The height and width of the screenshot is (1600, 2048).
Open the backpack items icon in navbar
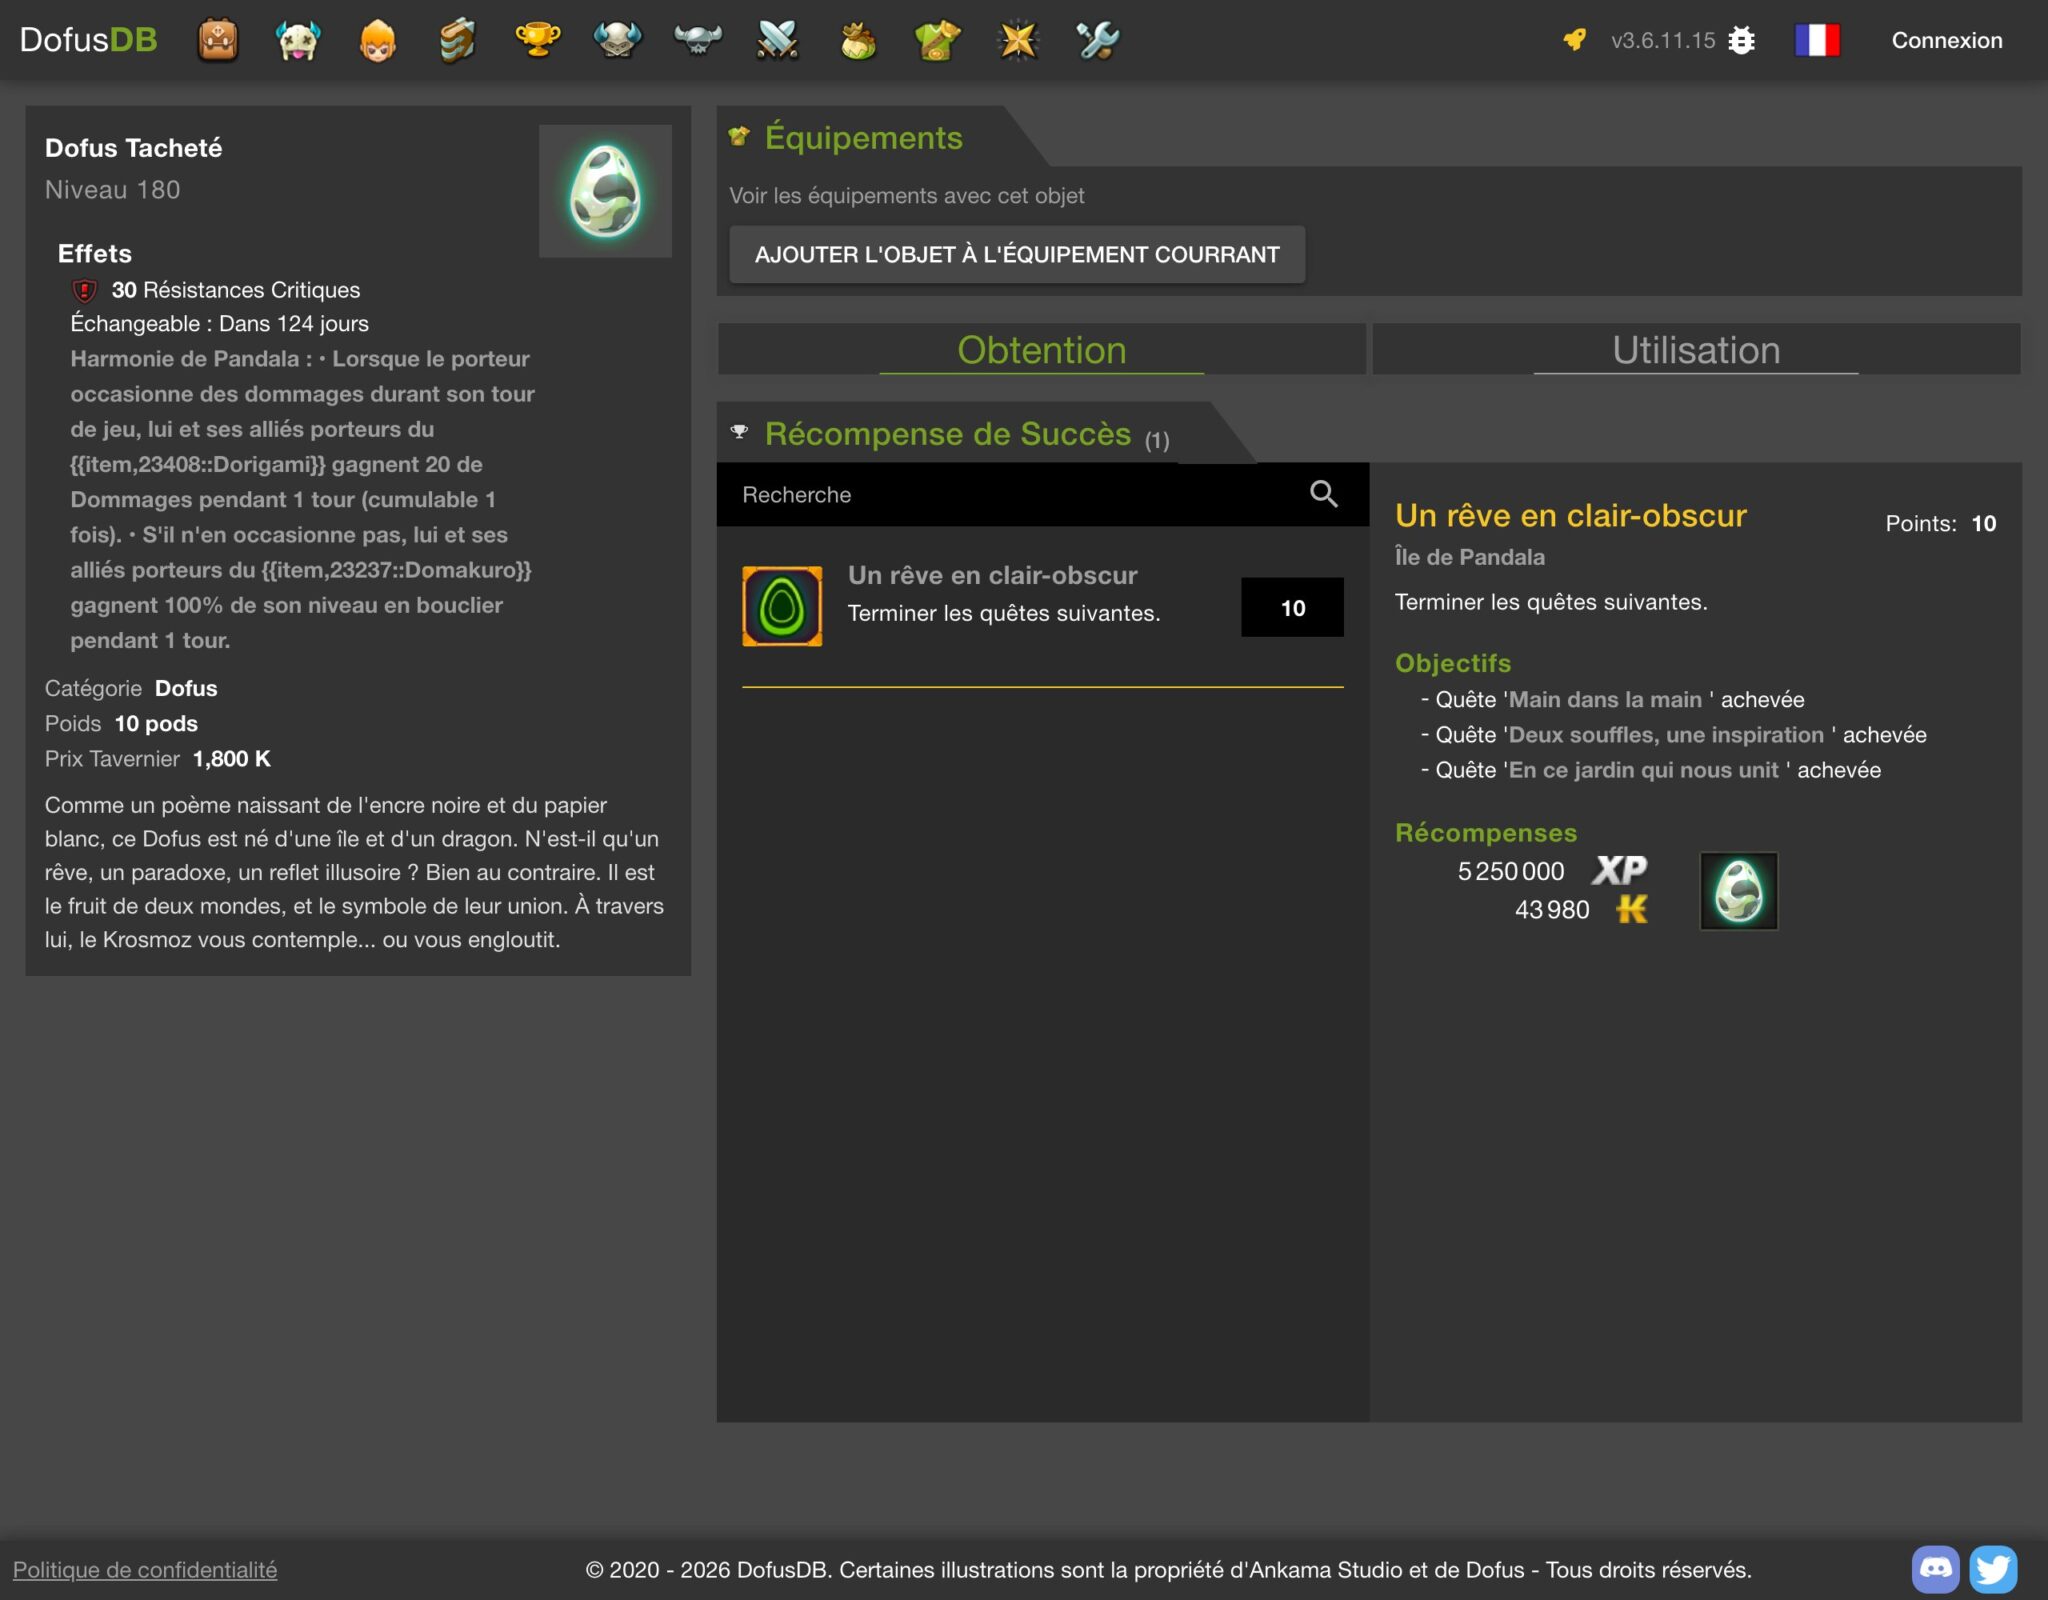pyautogui.click(x=217, y=40)
